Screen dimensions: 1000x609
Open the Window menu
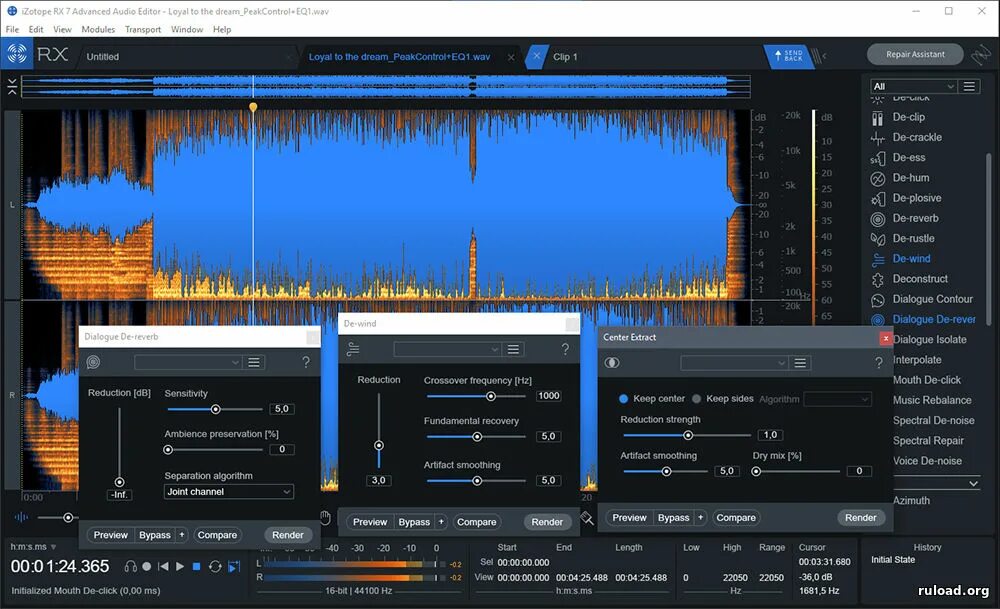click(187, 29)
